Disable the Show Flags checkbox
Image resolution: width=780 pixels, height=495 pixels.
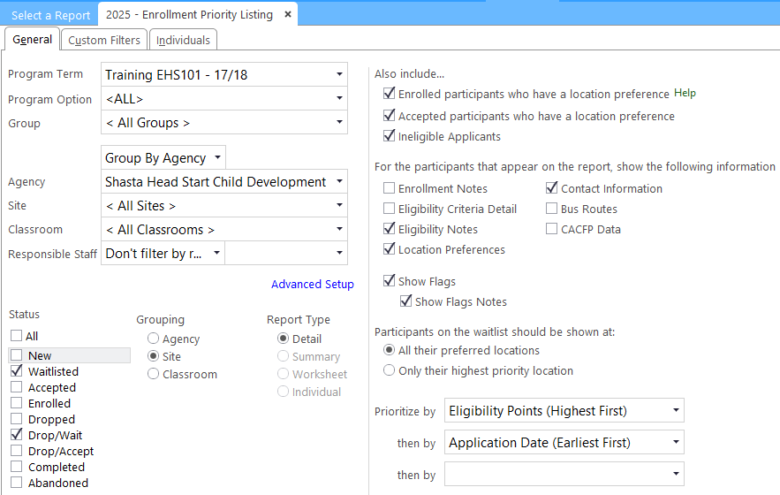pyautogui.click(x=389, y=282)
